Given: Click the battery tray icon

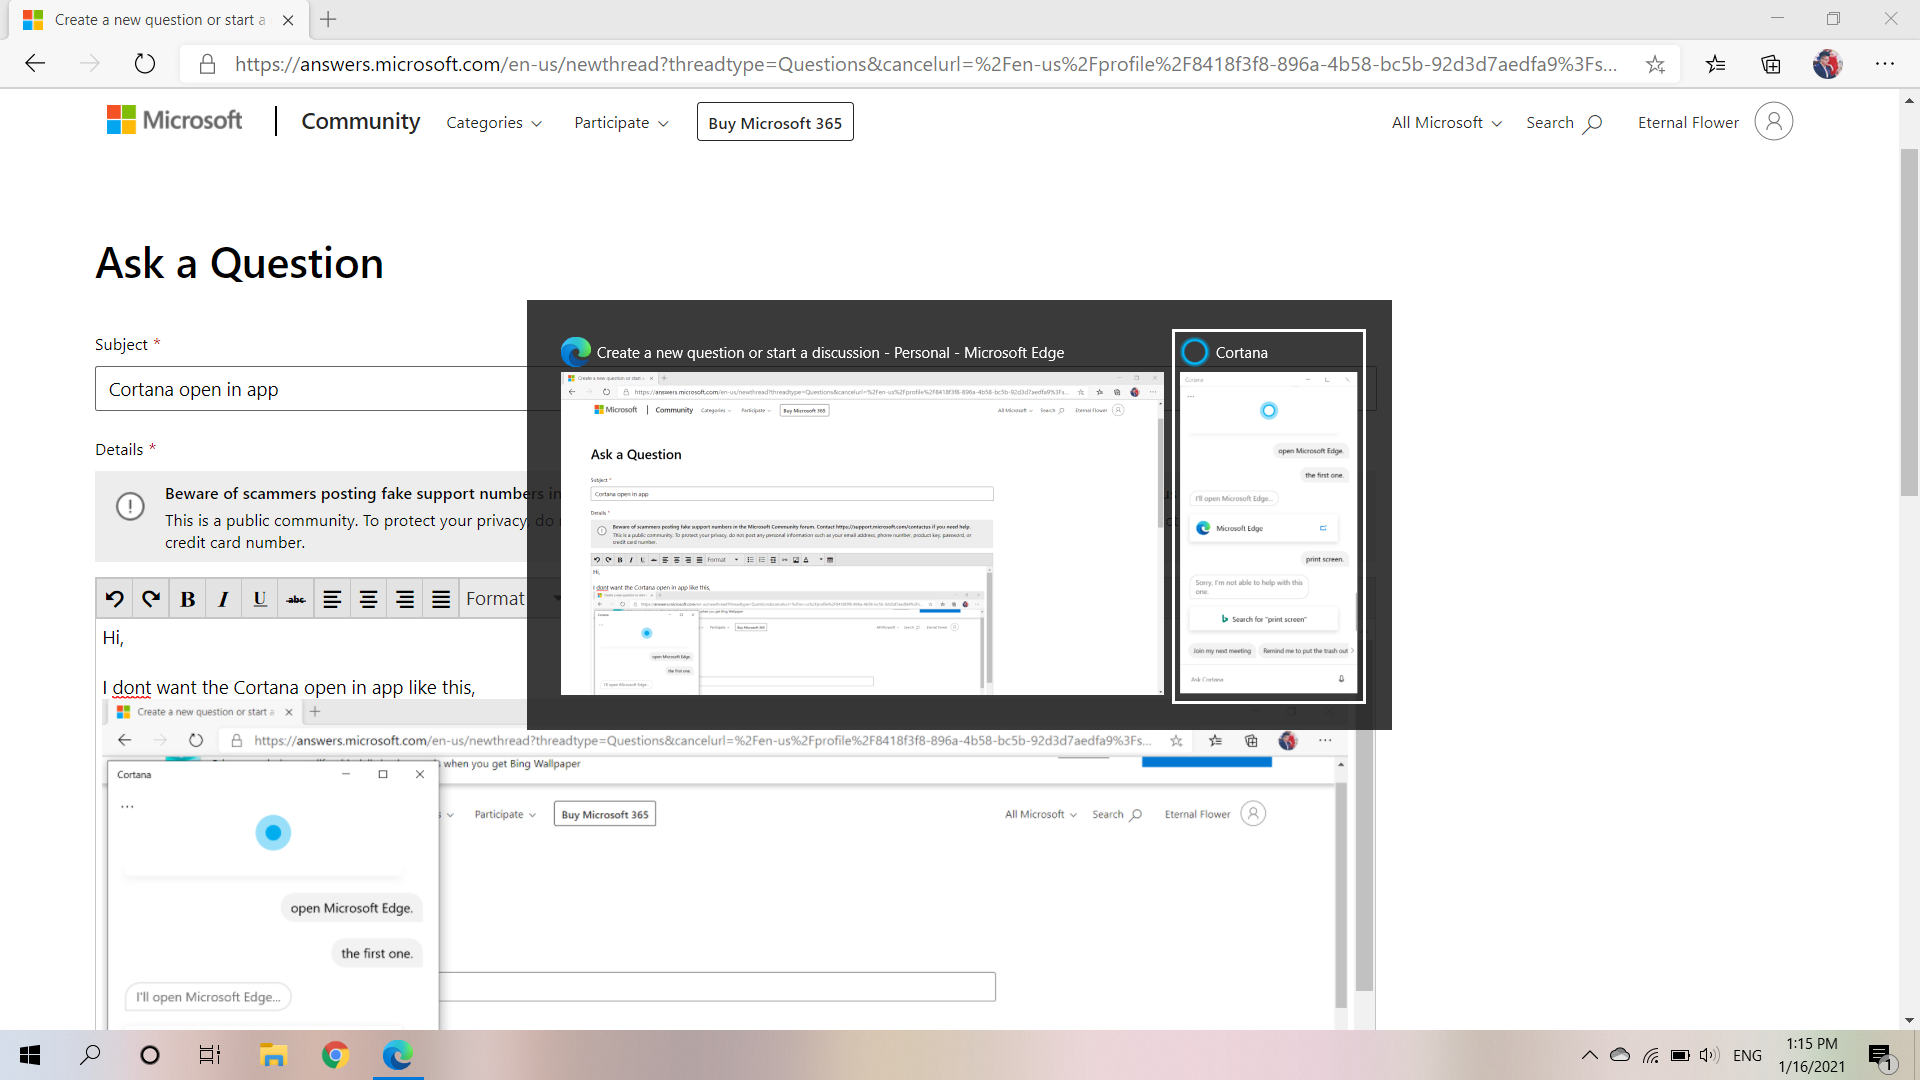Looking at the screenshot, I should click(x=1680, y=1055).
